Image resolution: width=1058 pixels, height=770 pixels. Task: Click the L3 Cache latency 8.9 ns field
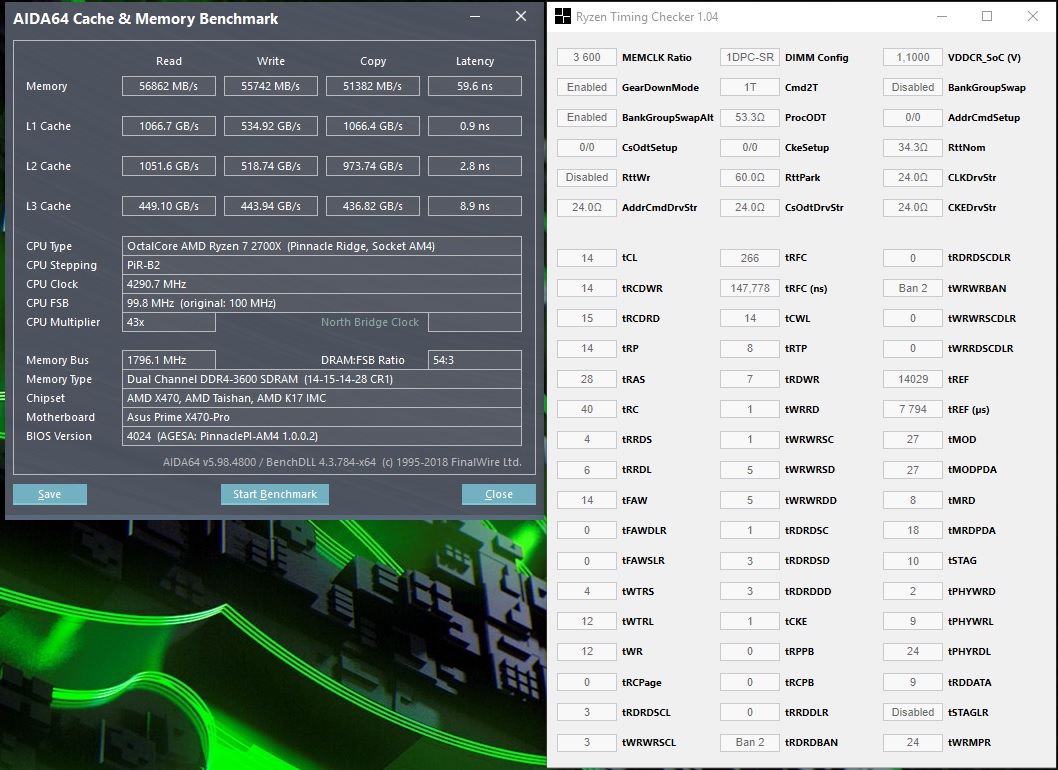point(474,206)
